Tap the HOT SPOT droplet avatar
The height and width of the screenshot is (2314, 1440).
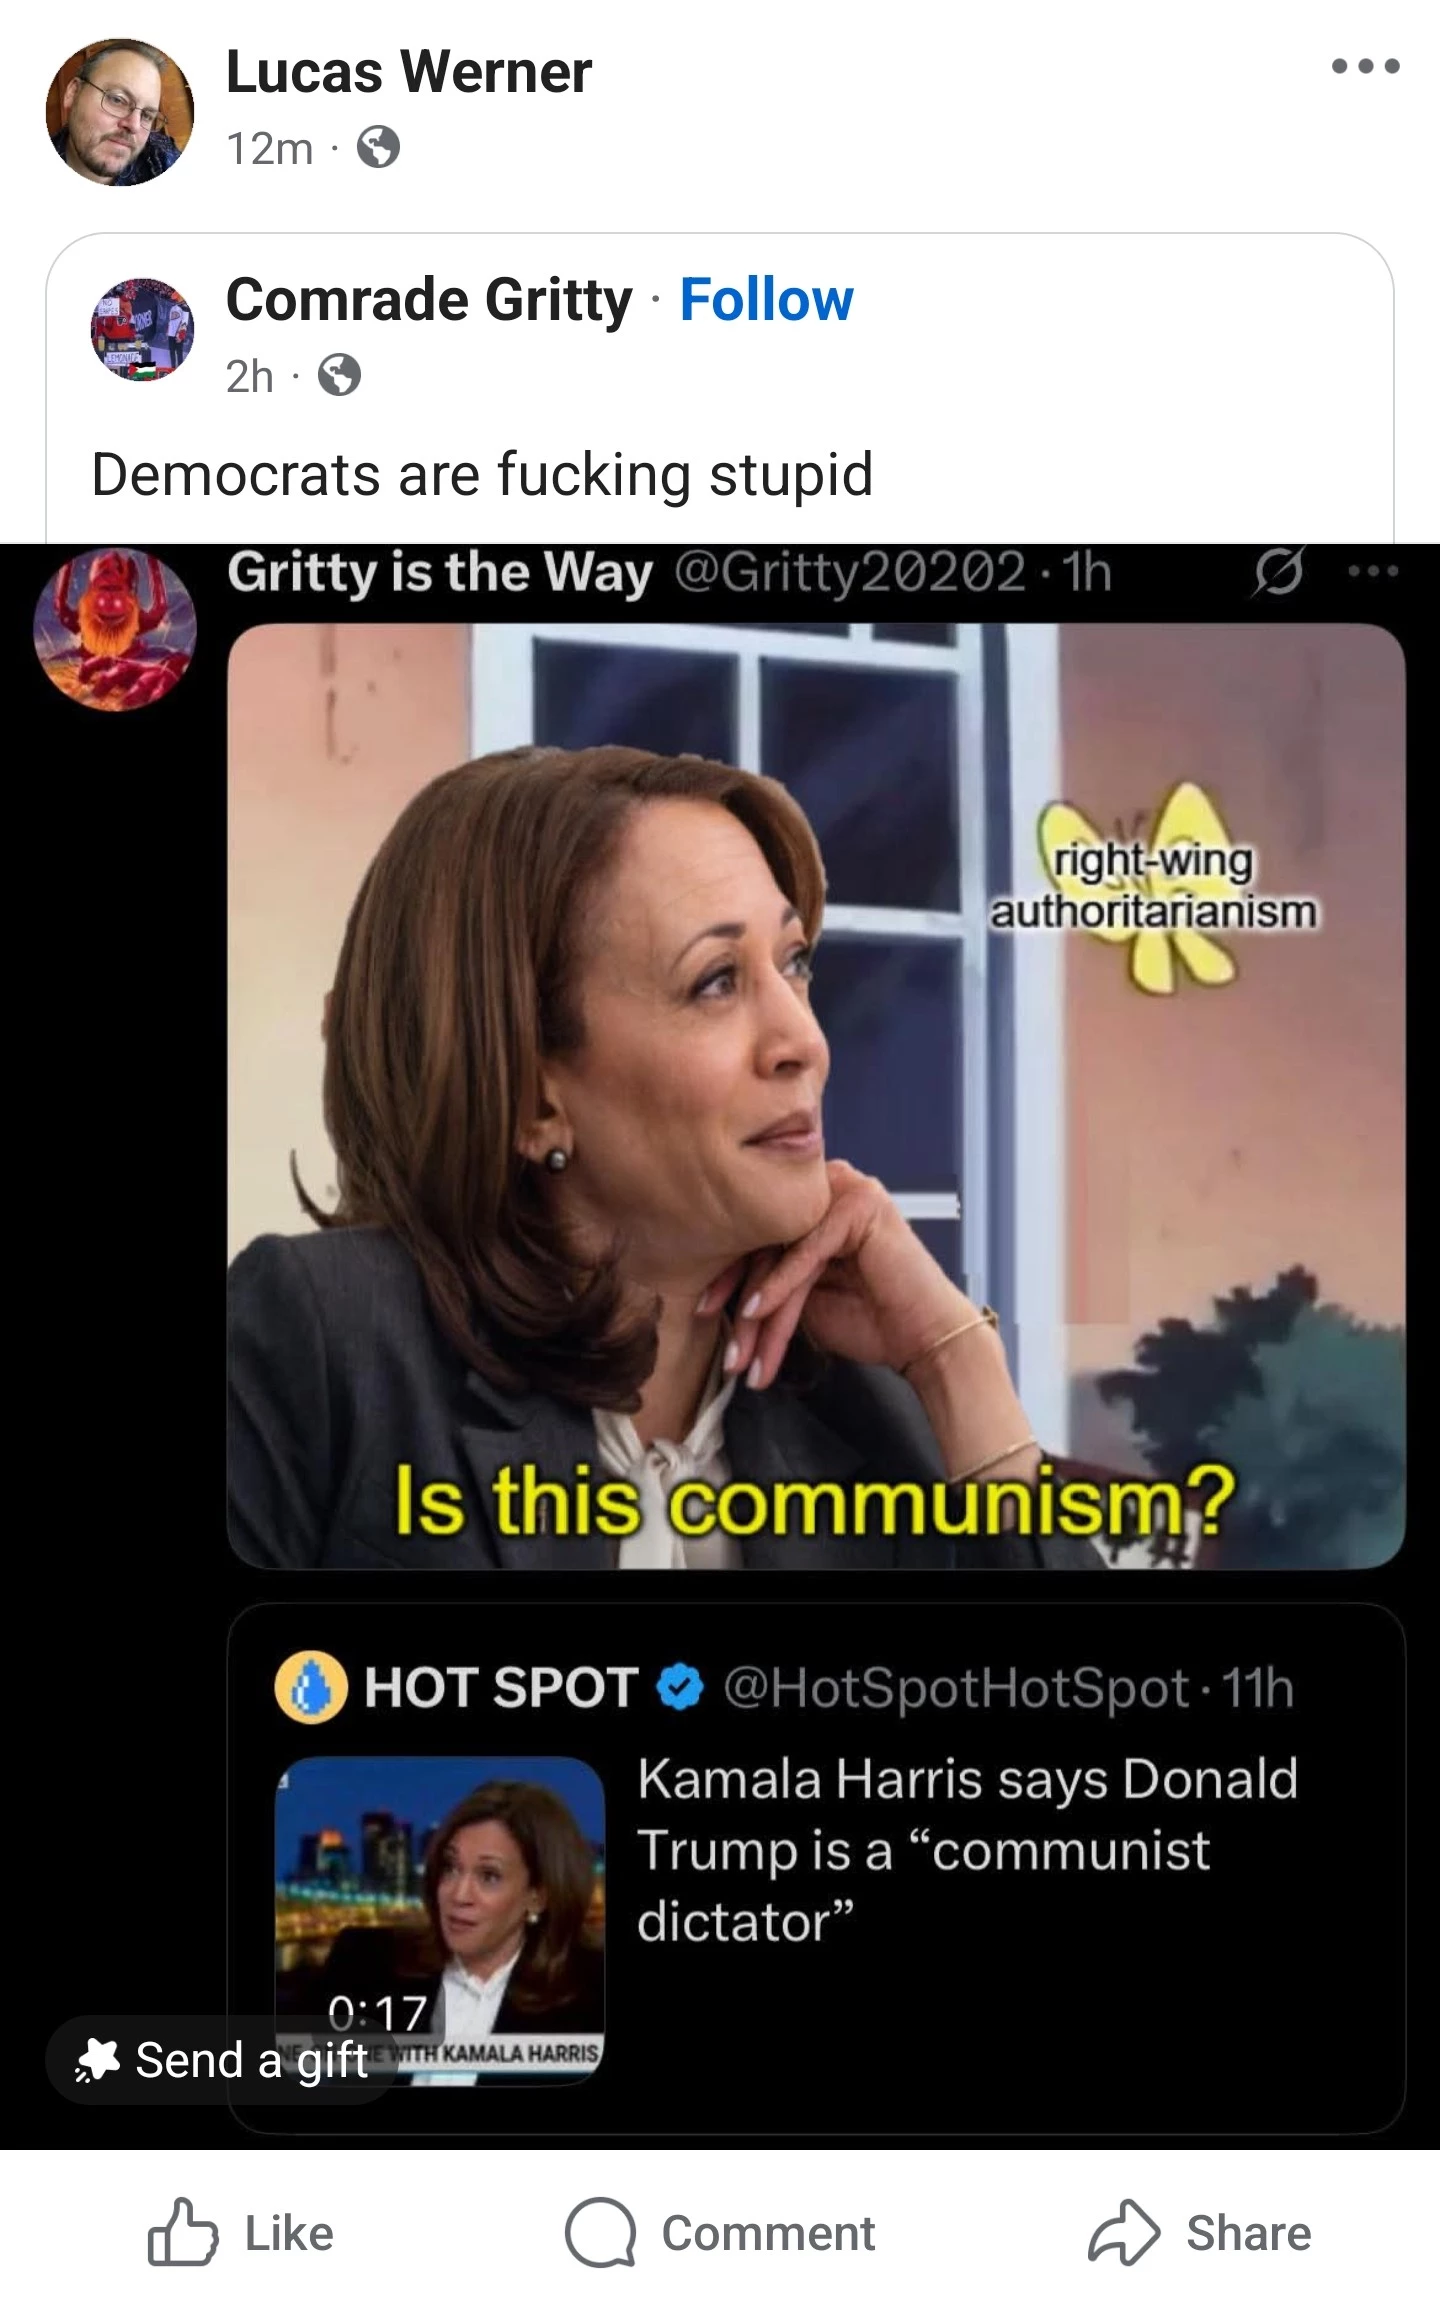(311, 1688)
